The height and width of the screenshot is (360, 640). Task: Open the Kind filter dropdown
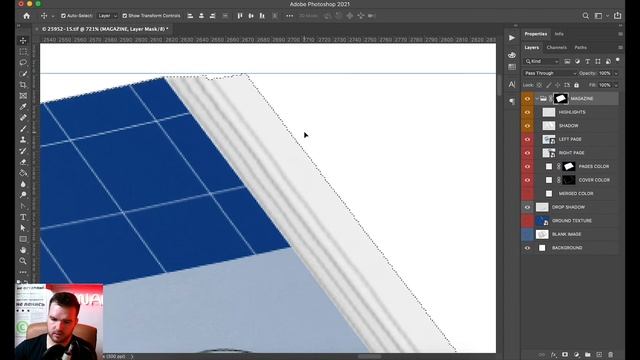coord(542,61)
